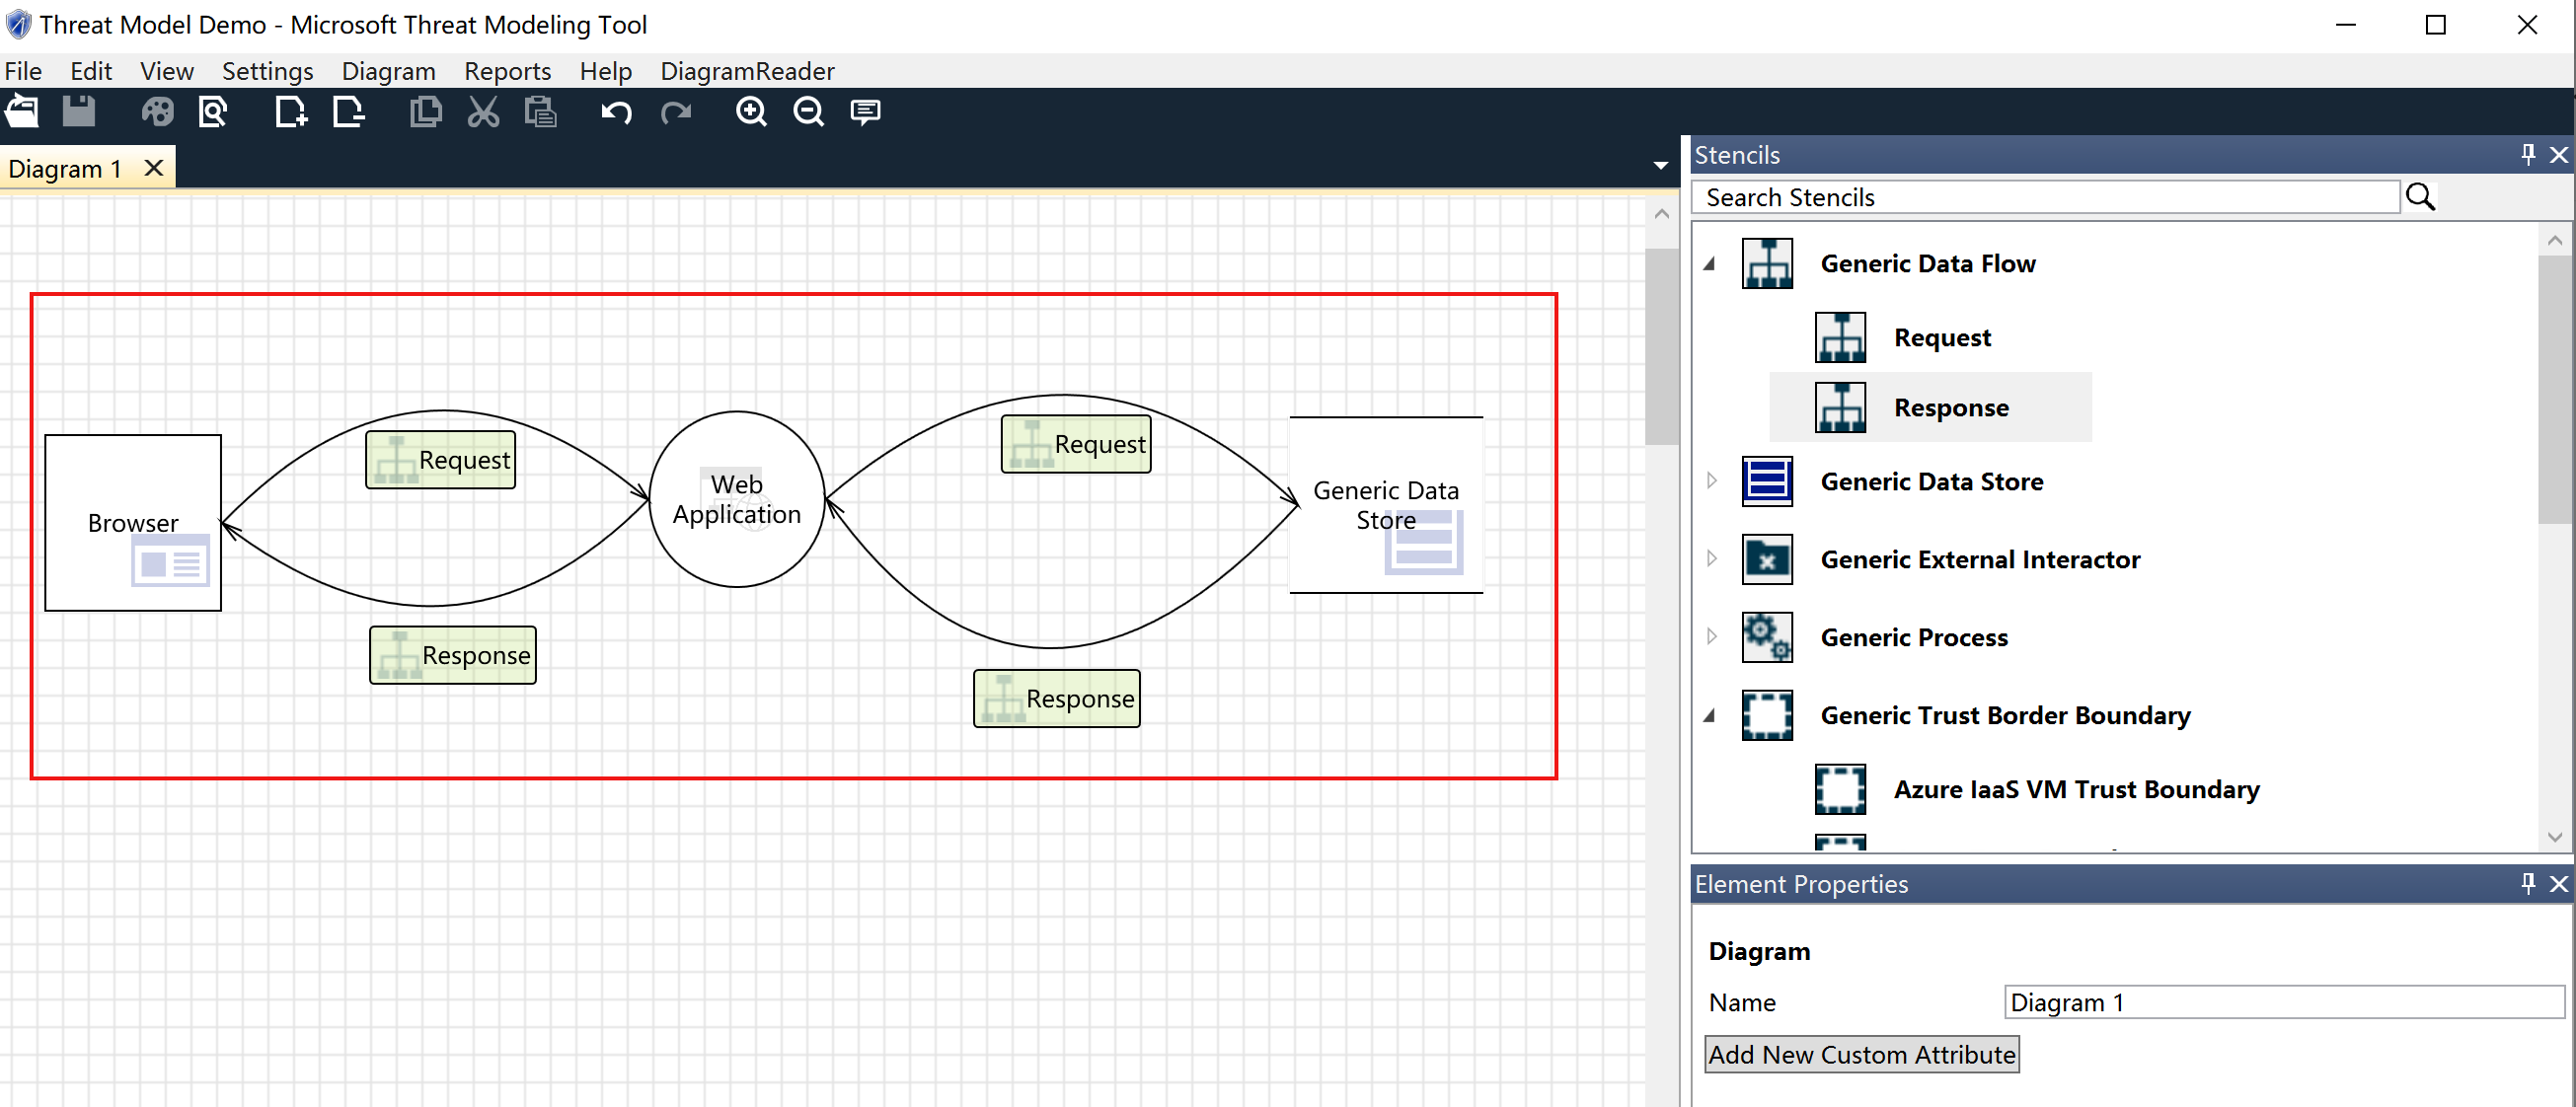Expand the Generic Process stencil group
Image resolution: width=2576 pixels, height=1107 pixels.
pyautogui.click(x=1711, y=637)
